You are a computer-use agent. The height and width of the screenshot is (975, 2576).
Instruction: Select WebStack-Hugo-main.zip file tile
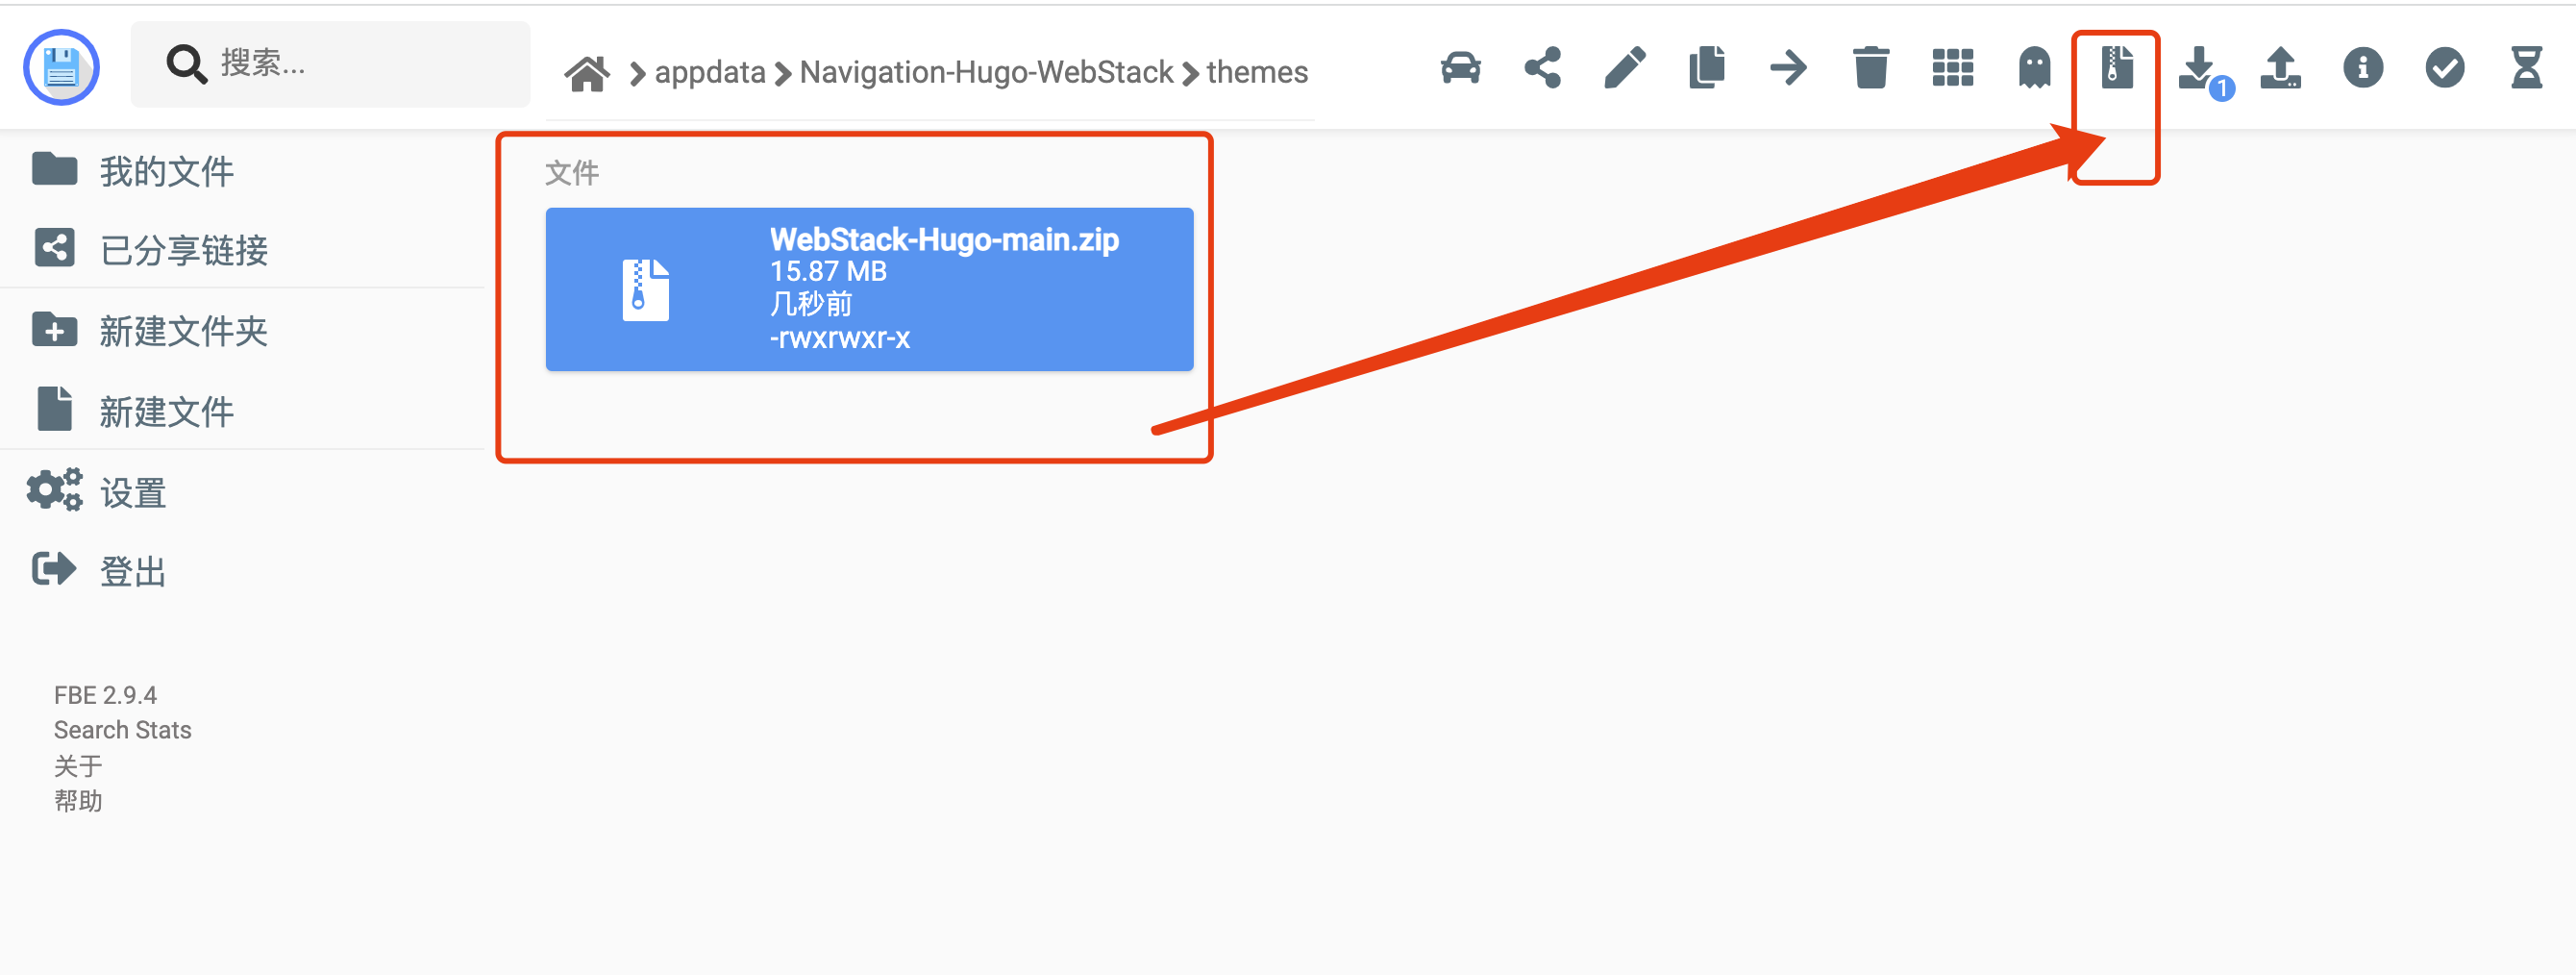[x=869, y=290]
